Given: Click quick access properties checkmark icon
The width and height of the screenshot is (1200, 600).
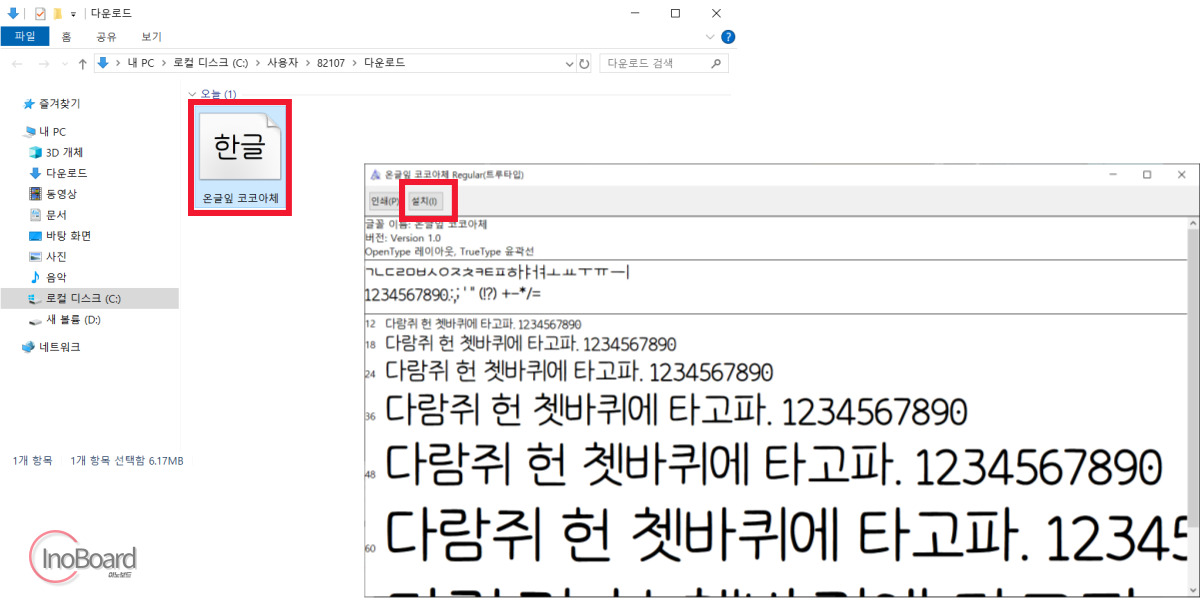Looking at the screenshot, I should click(40, 13).
